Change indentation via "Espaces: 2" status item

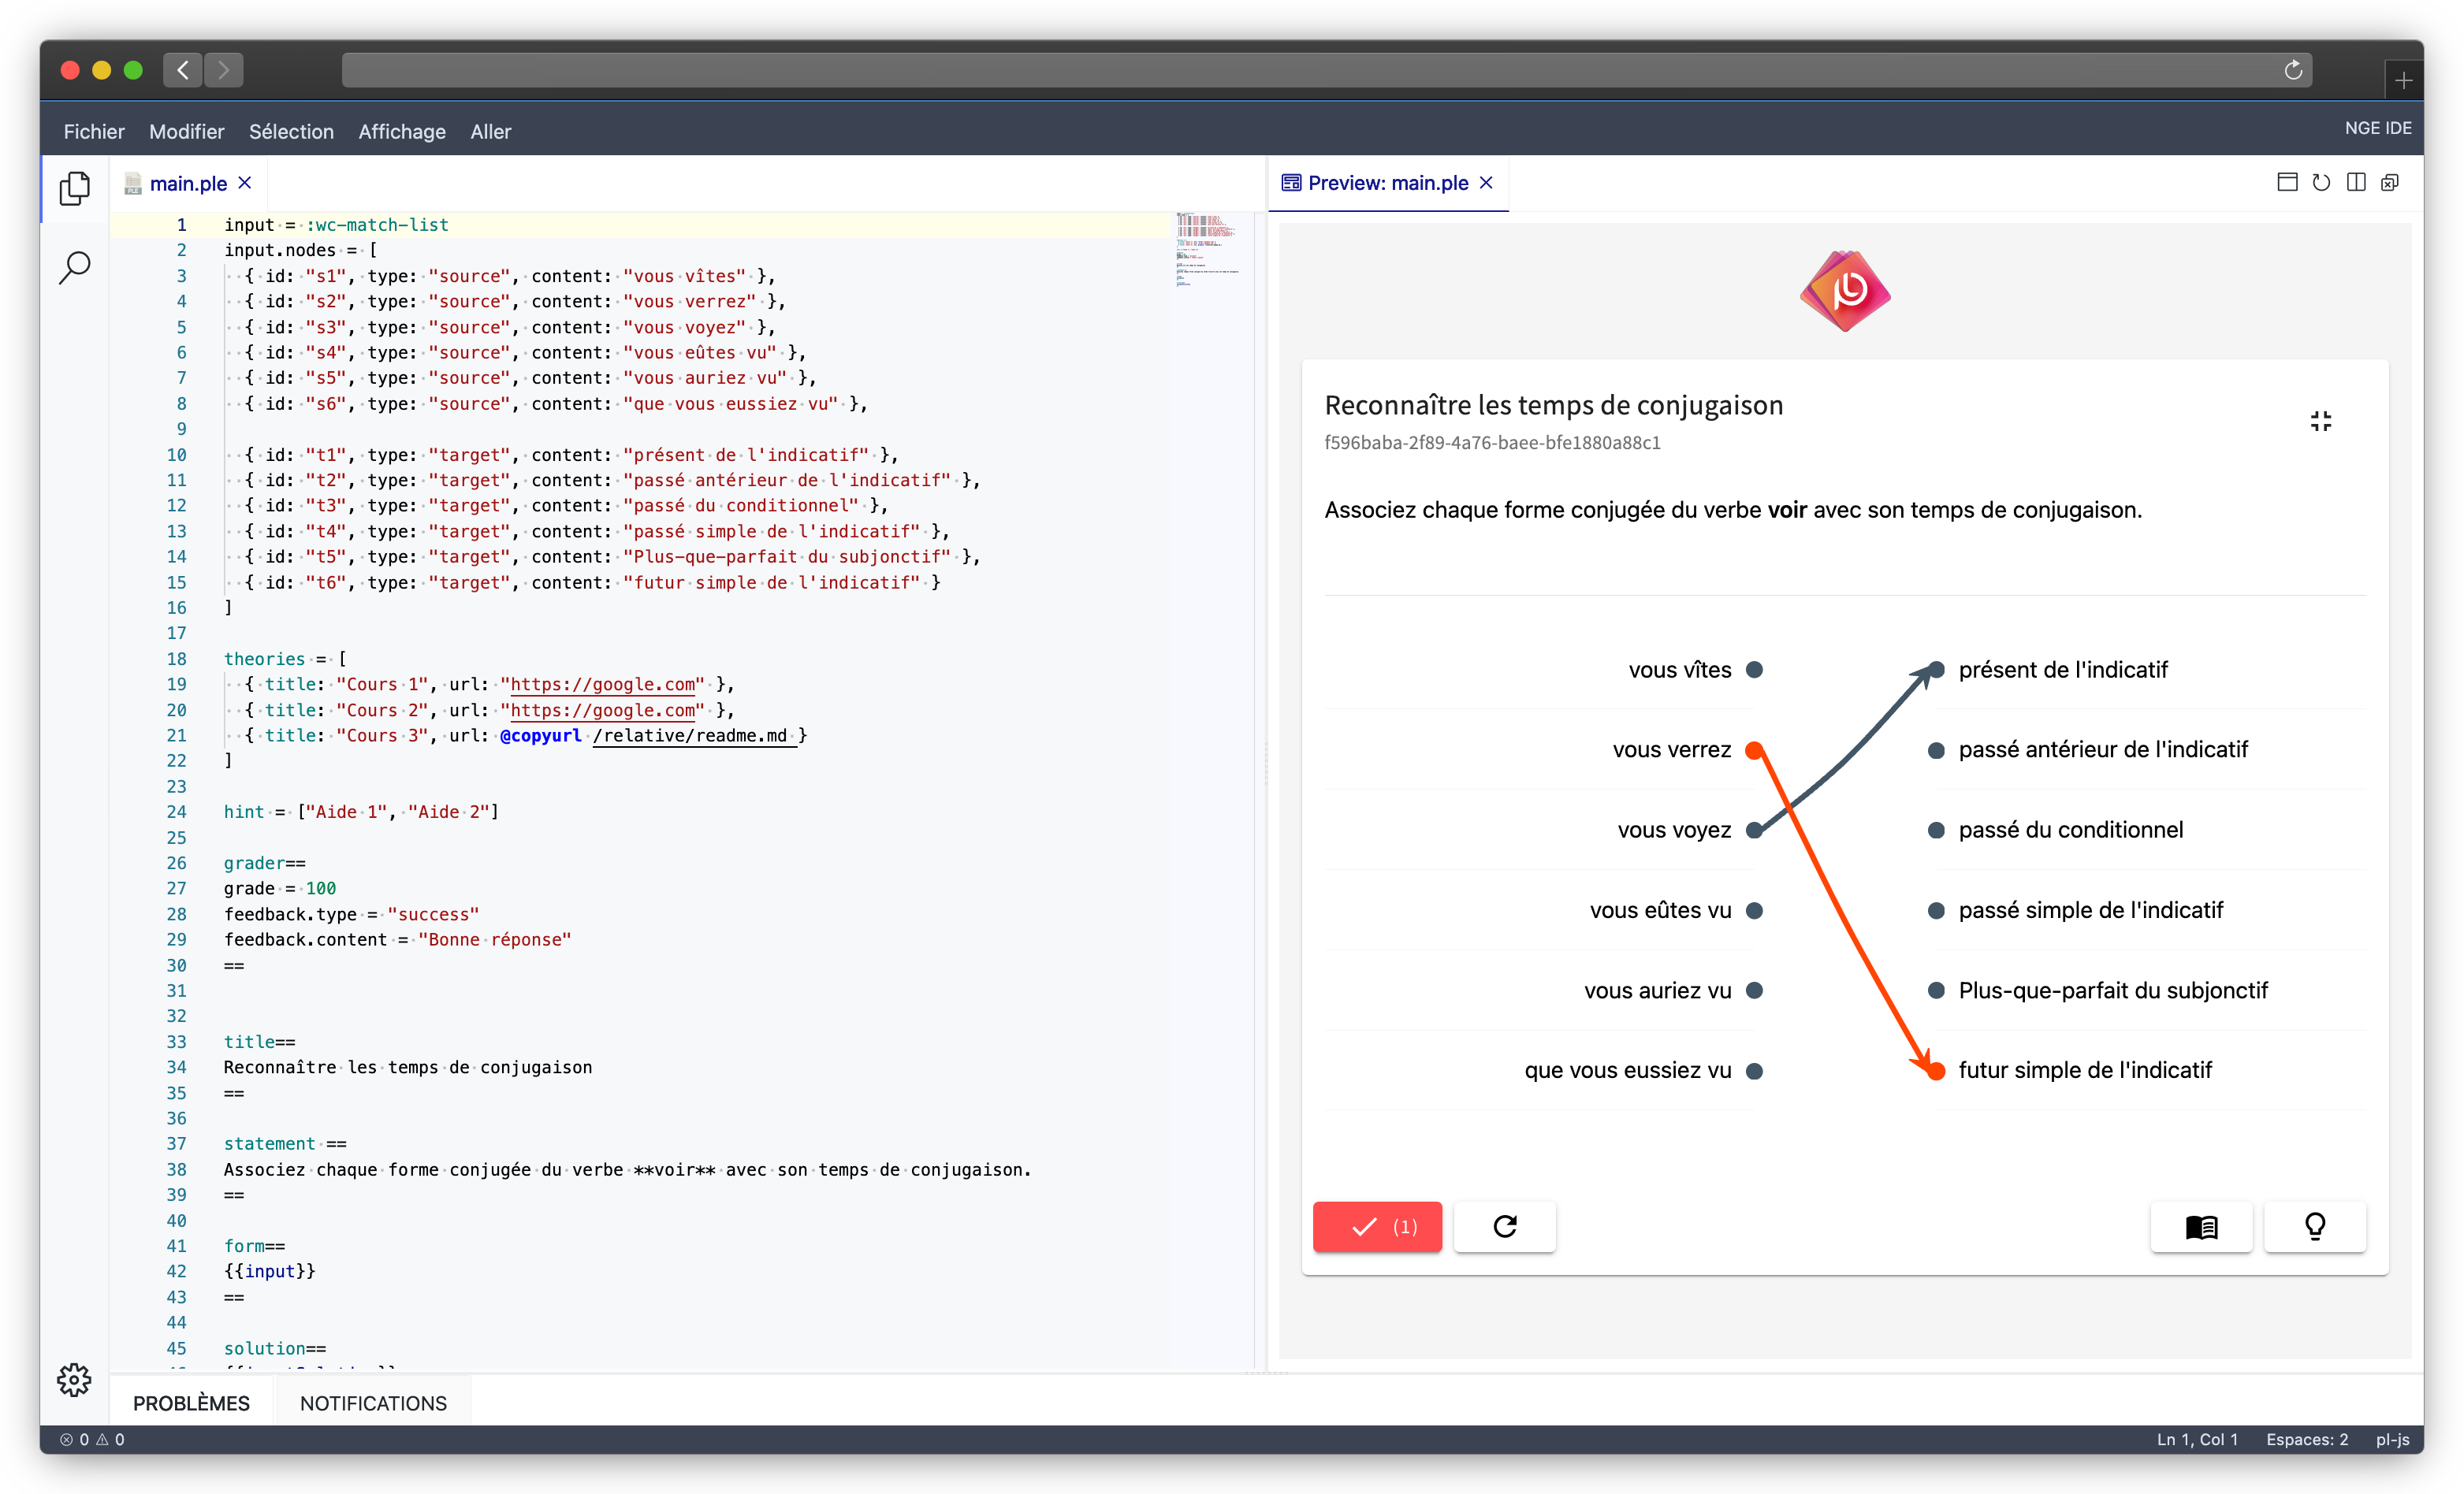[2307, 1439]
